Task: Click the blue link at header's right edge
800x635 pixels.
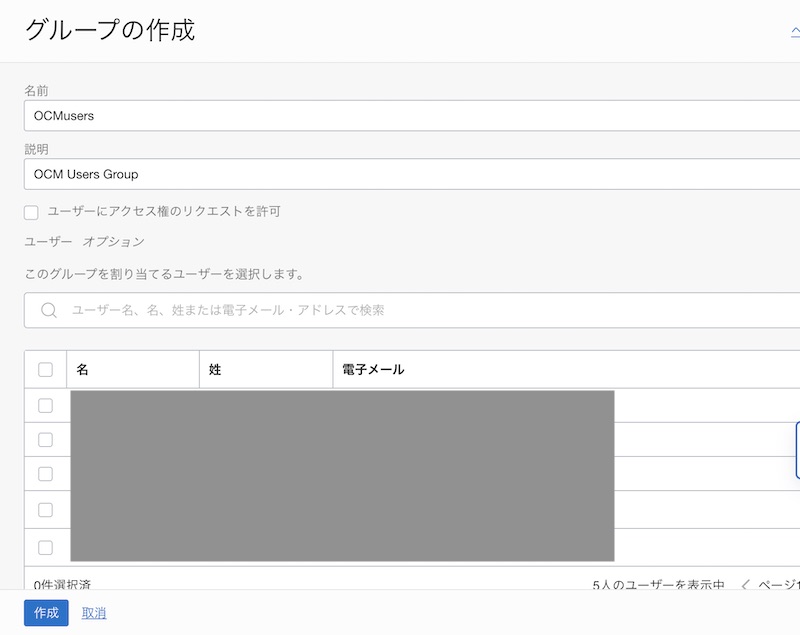Action: pos(794,30)
